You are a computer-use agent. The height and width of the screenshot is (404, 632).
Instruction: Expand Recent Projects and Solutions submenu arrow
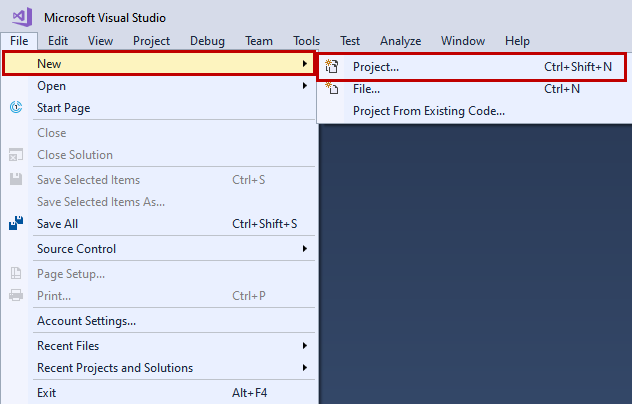305,368
